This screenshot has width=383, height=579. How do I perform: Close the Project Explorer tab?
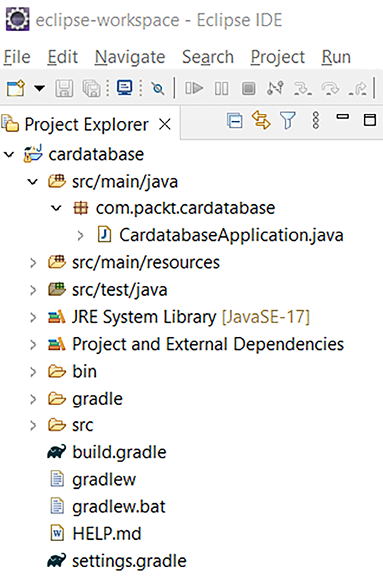point(165,124)
